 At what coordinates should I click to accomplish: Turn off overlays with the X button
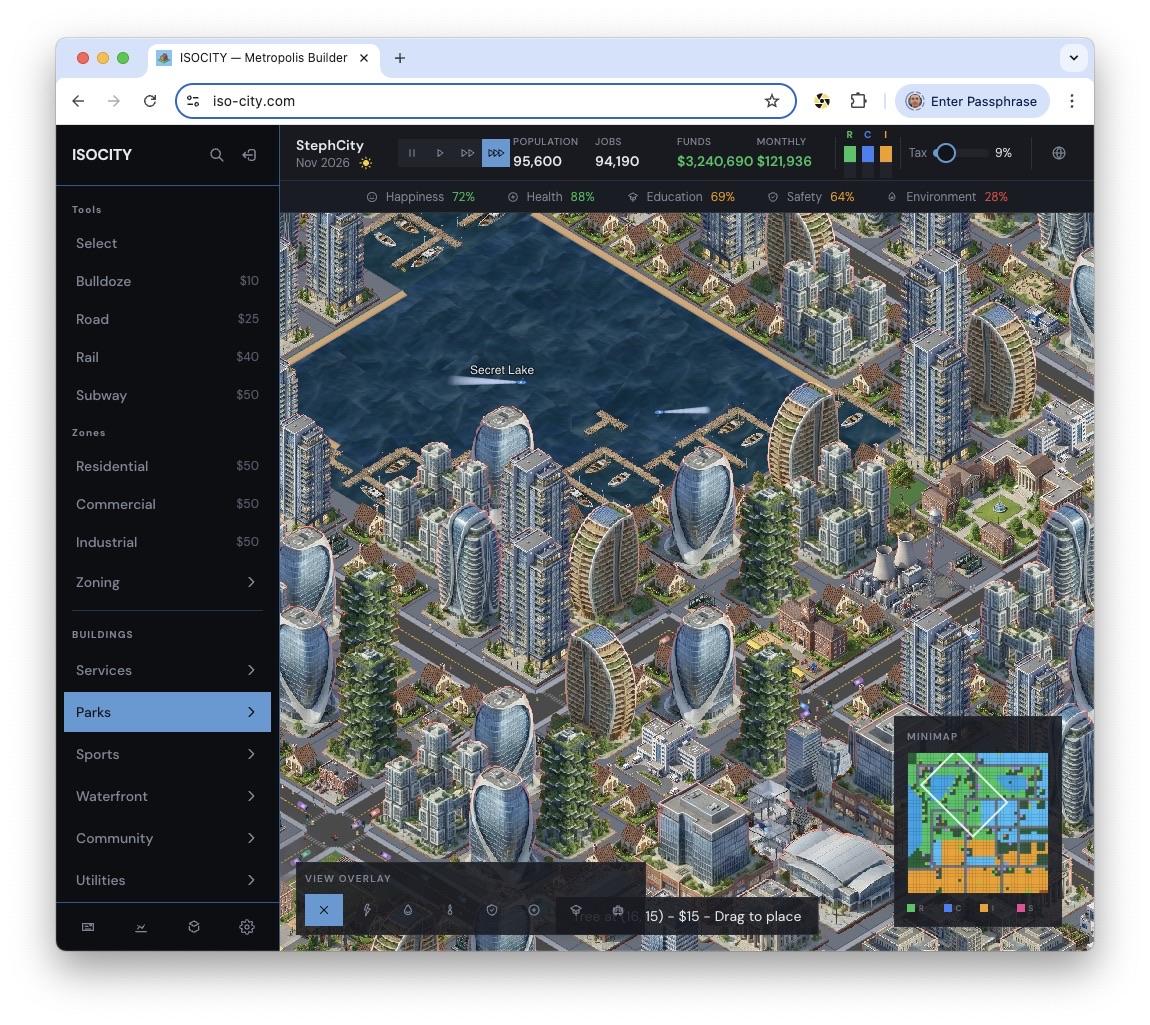point(324,910)
